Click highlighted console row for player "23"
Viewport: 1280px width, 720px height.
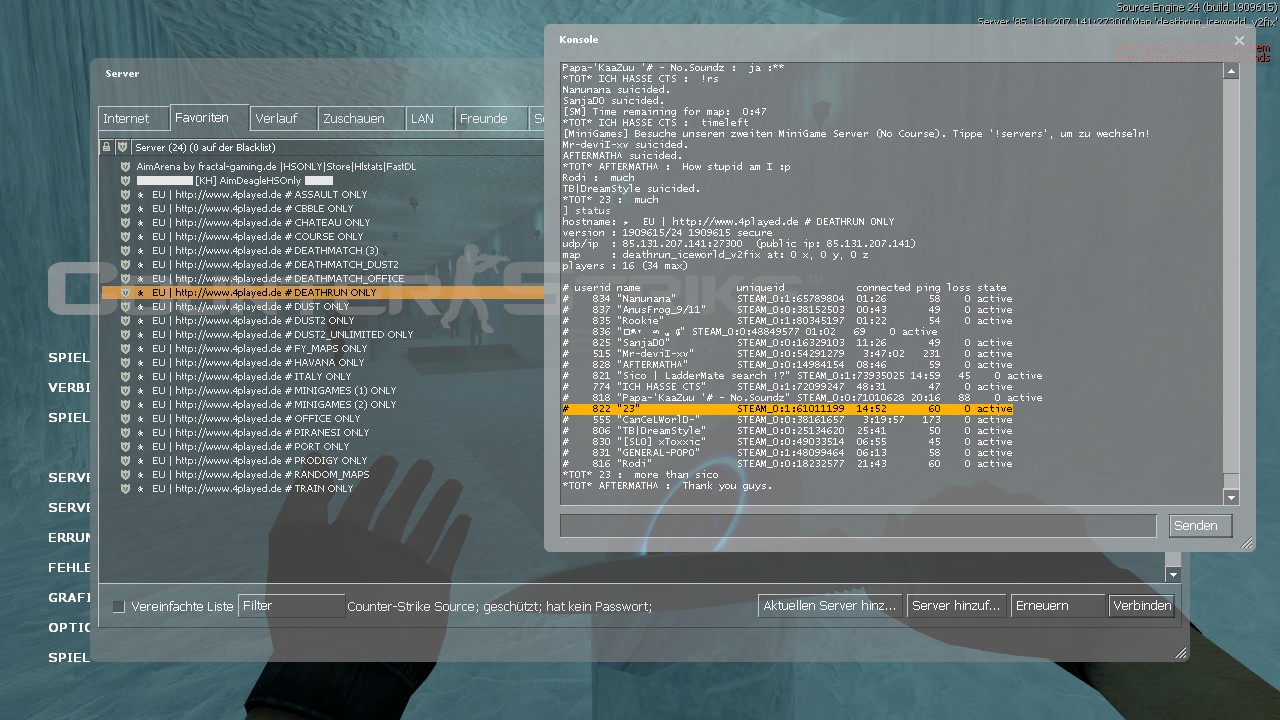tap(787, 409)
